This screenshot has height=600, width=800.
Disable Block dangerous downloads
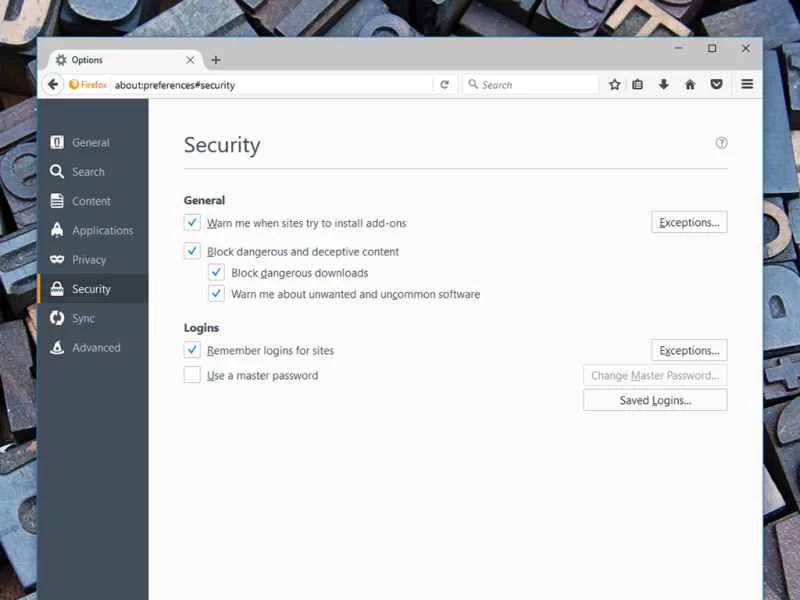pos(217,272)
